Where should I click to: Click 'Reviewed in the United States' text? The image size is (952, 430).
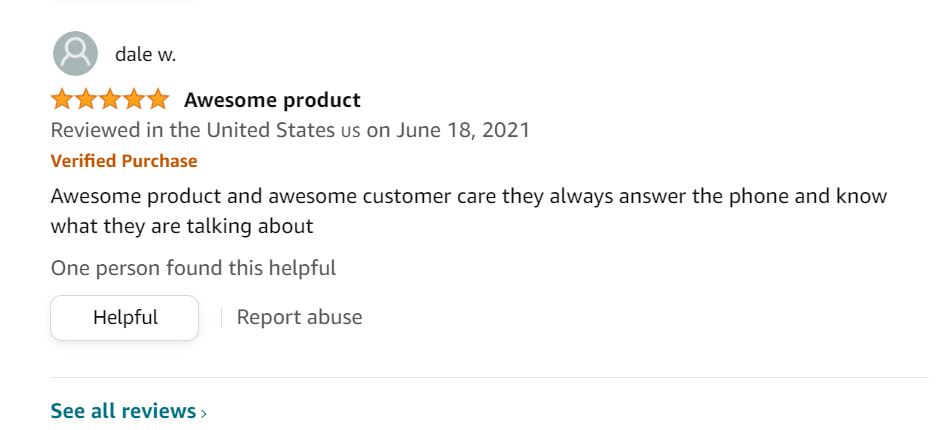(193, 130)
